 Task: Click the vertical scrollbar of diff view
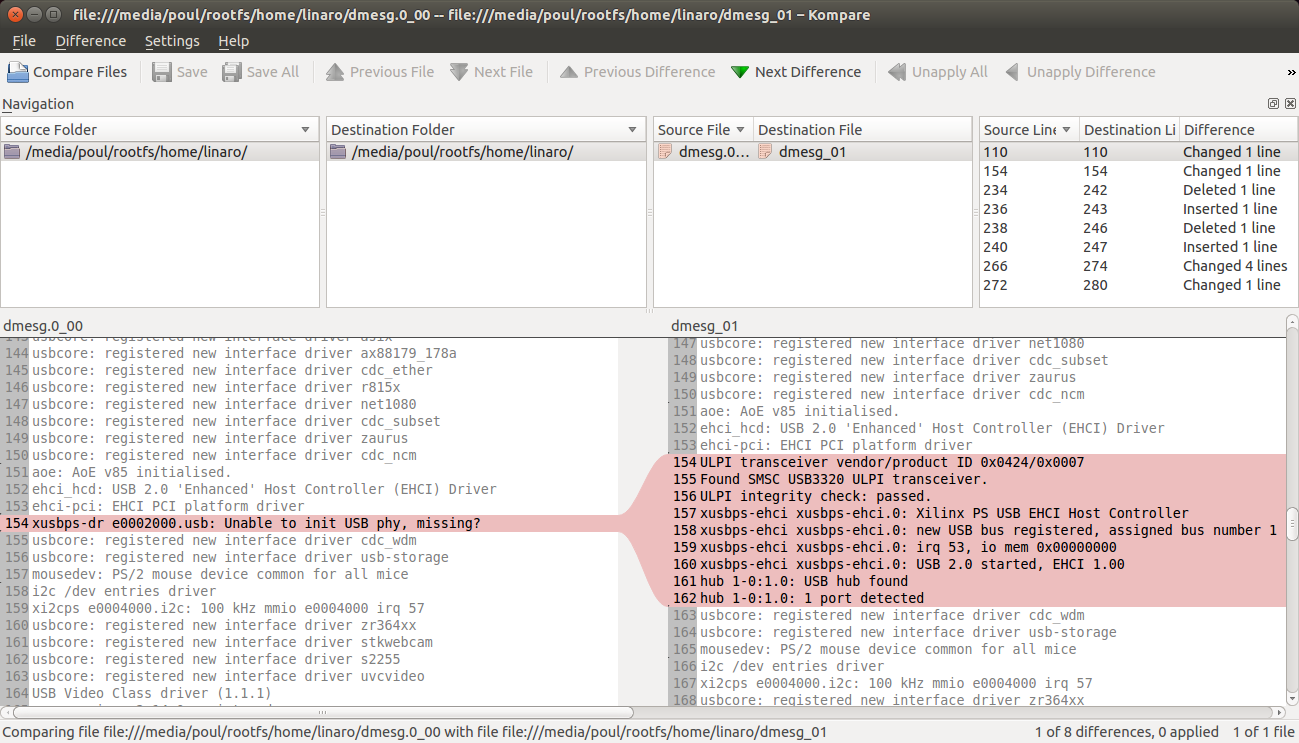(1291, 520)
